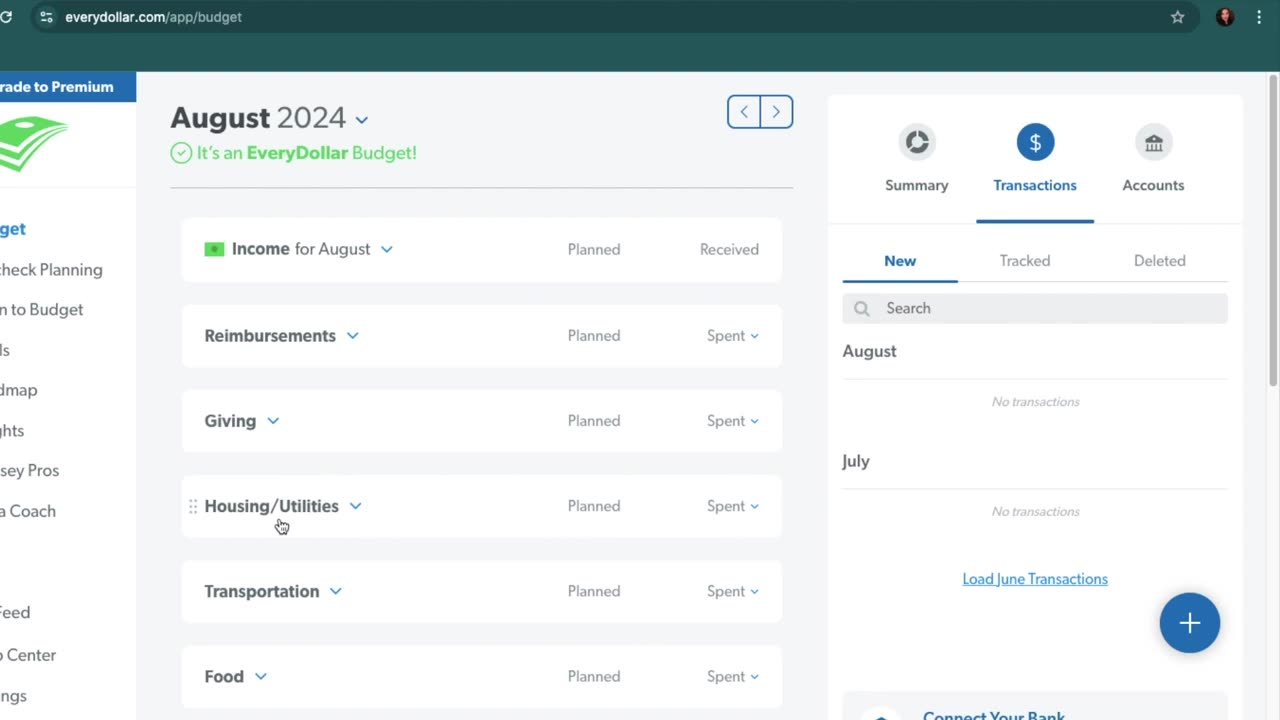The height and width of the screenshot is (720, 1280).
Task: Open Spent dropdown in Food row
Action: (x=733, y=676)
